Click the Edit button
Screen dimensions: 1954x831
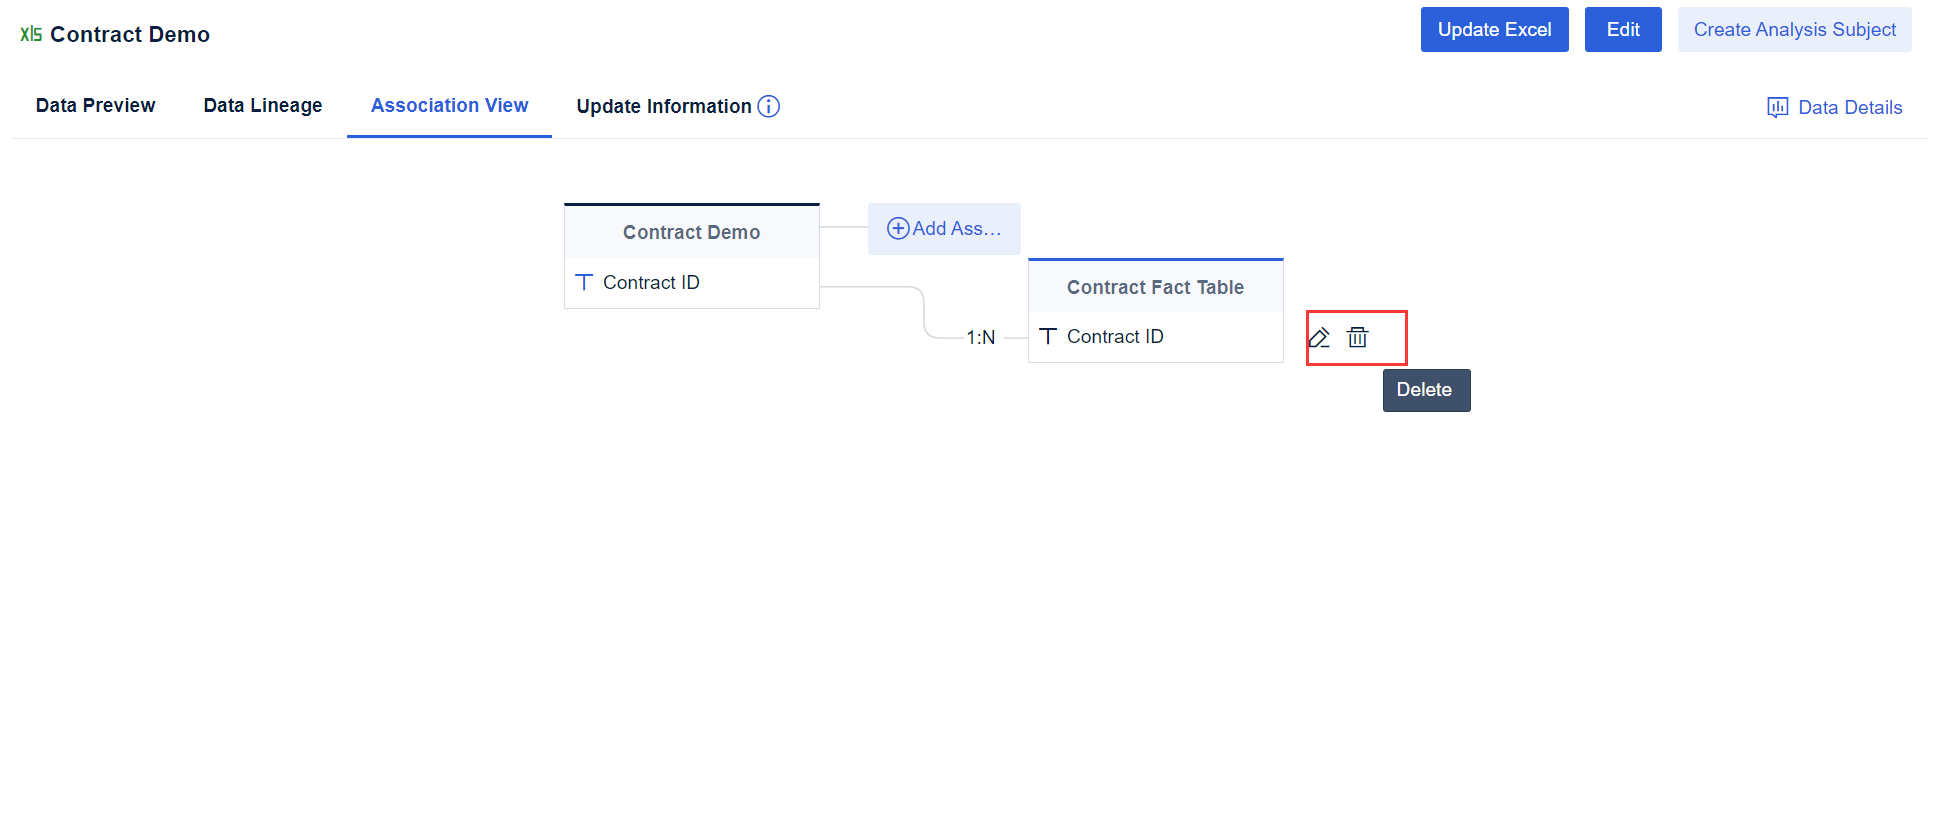(1622, 29)
